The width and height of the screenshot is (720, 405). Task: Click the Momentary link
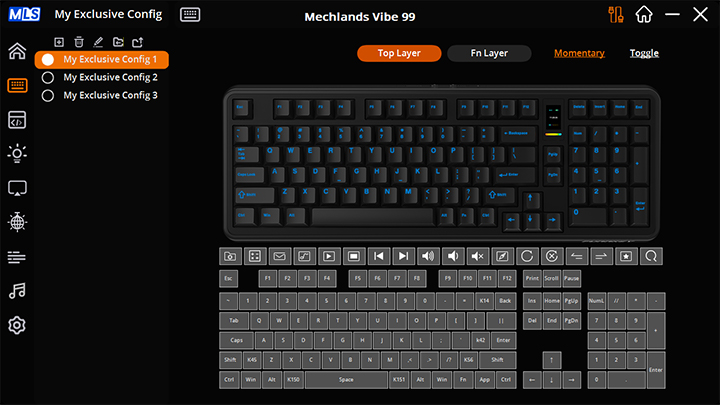(x=579, y=53)
